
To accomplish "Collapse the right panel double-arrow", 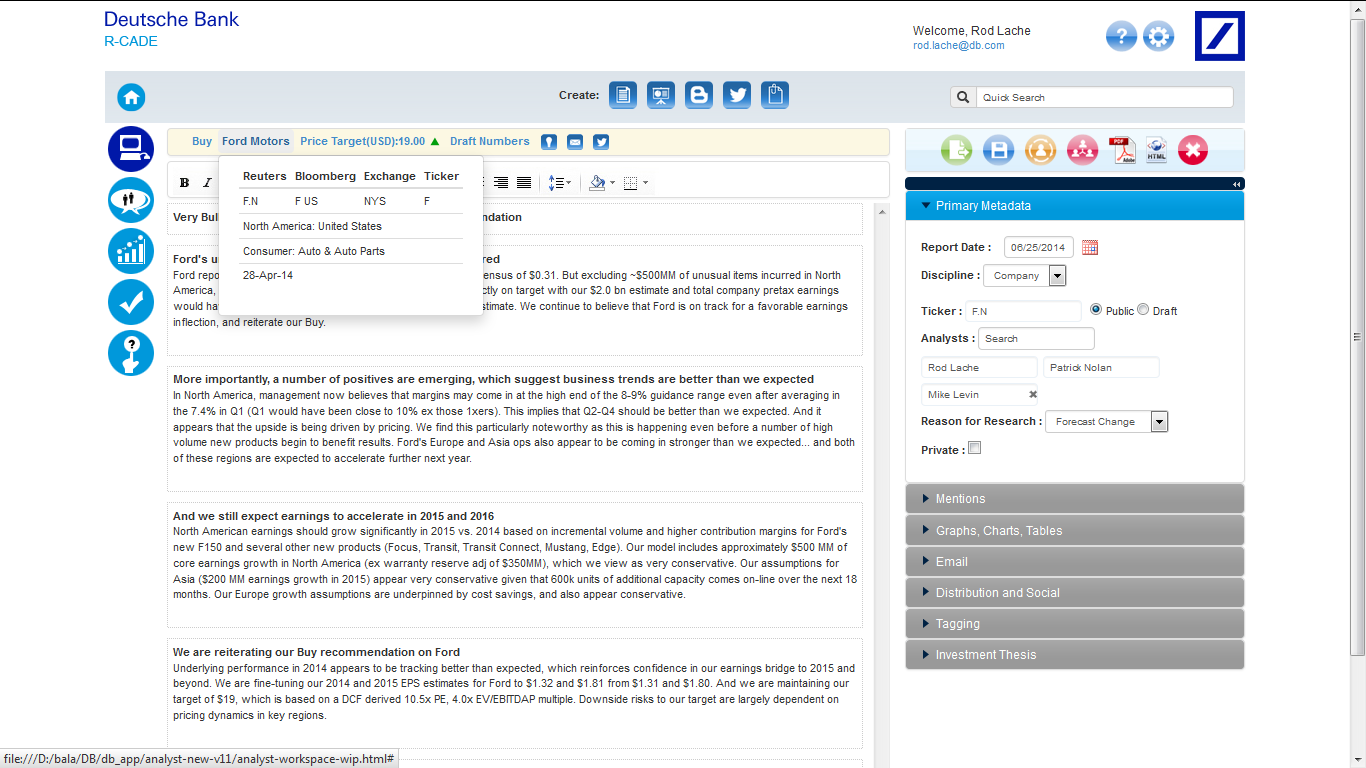I will [x=1237, y=184].
